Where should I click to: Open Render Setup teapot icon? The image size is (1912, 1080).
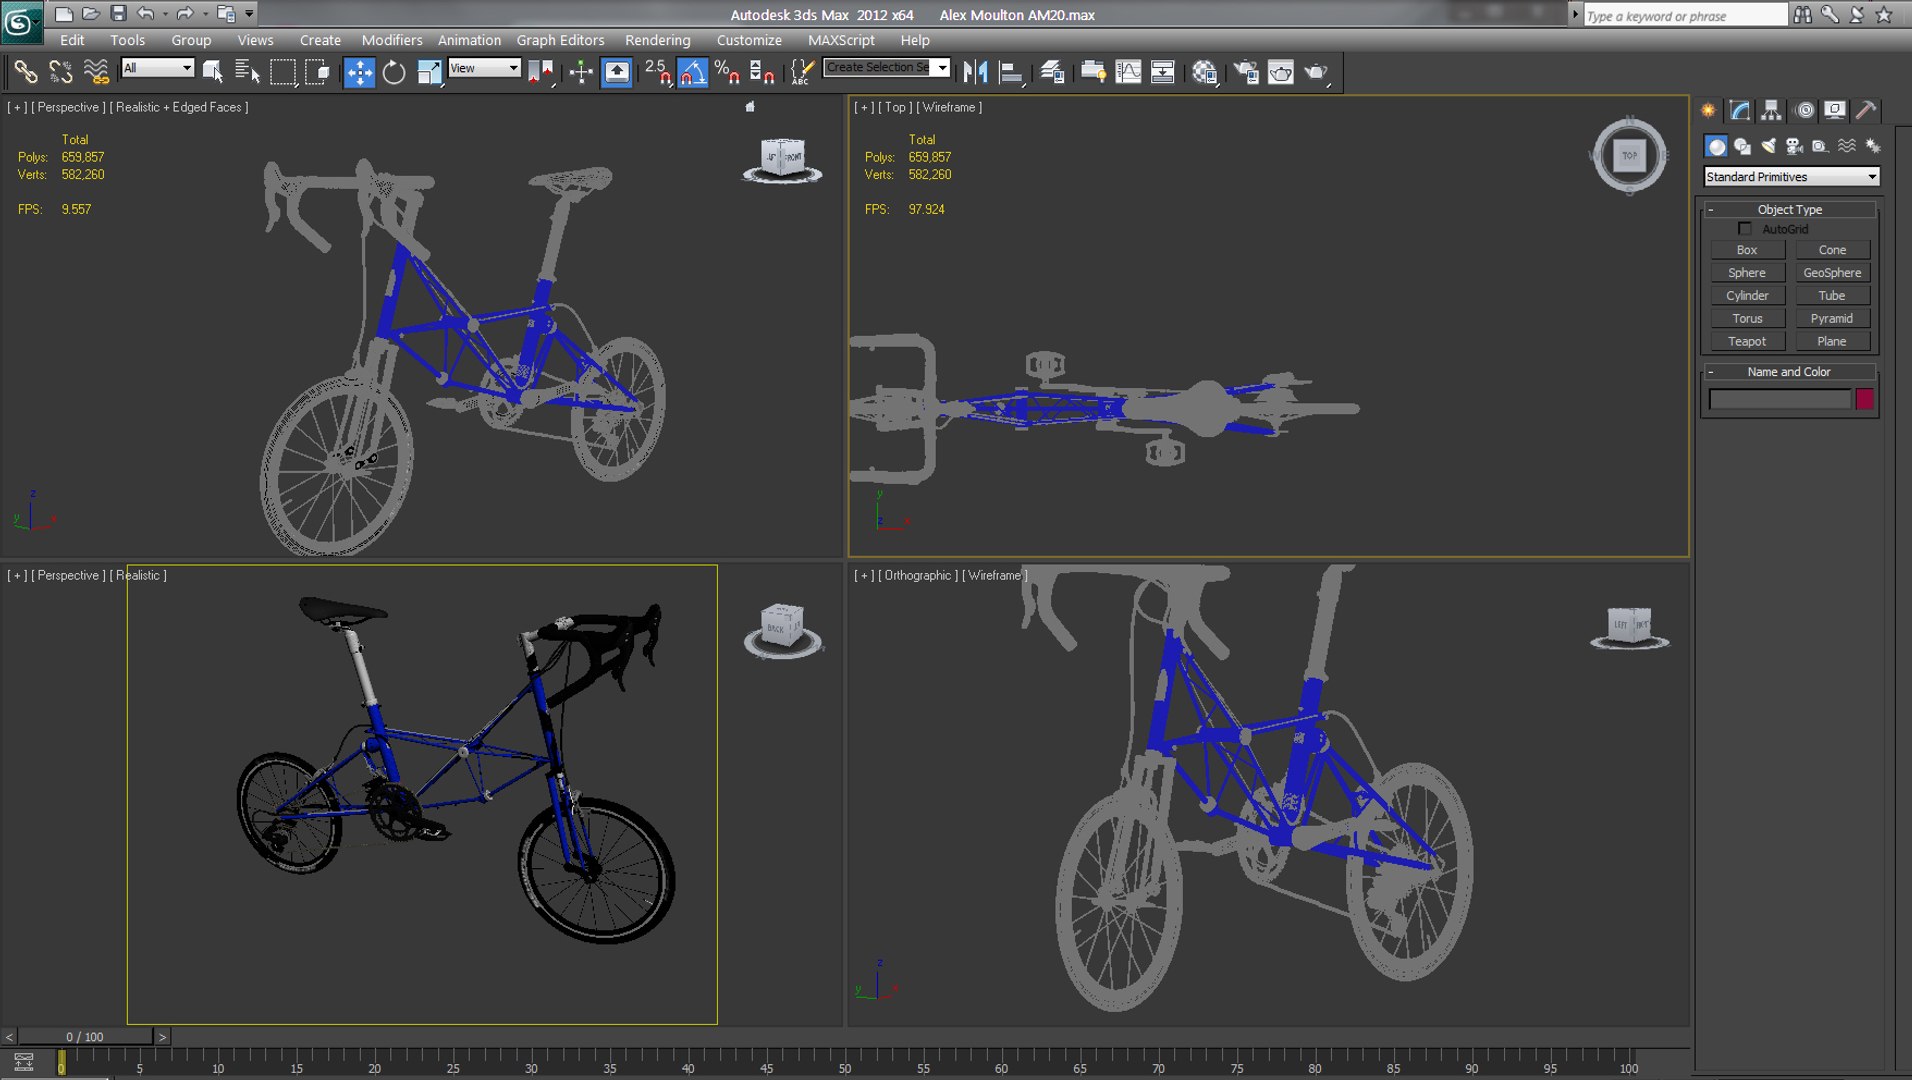[1246, 72]
